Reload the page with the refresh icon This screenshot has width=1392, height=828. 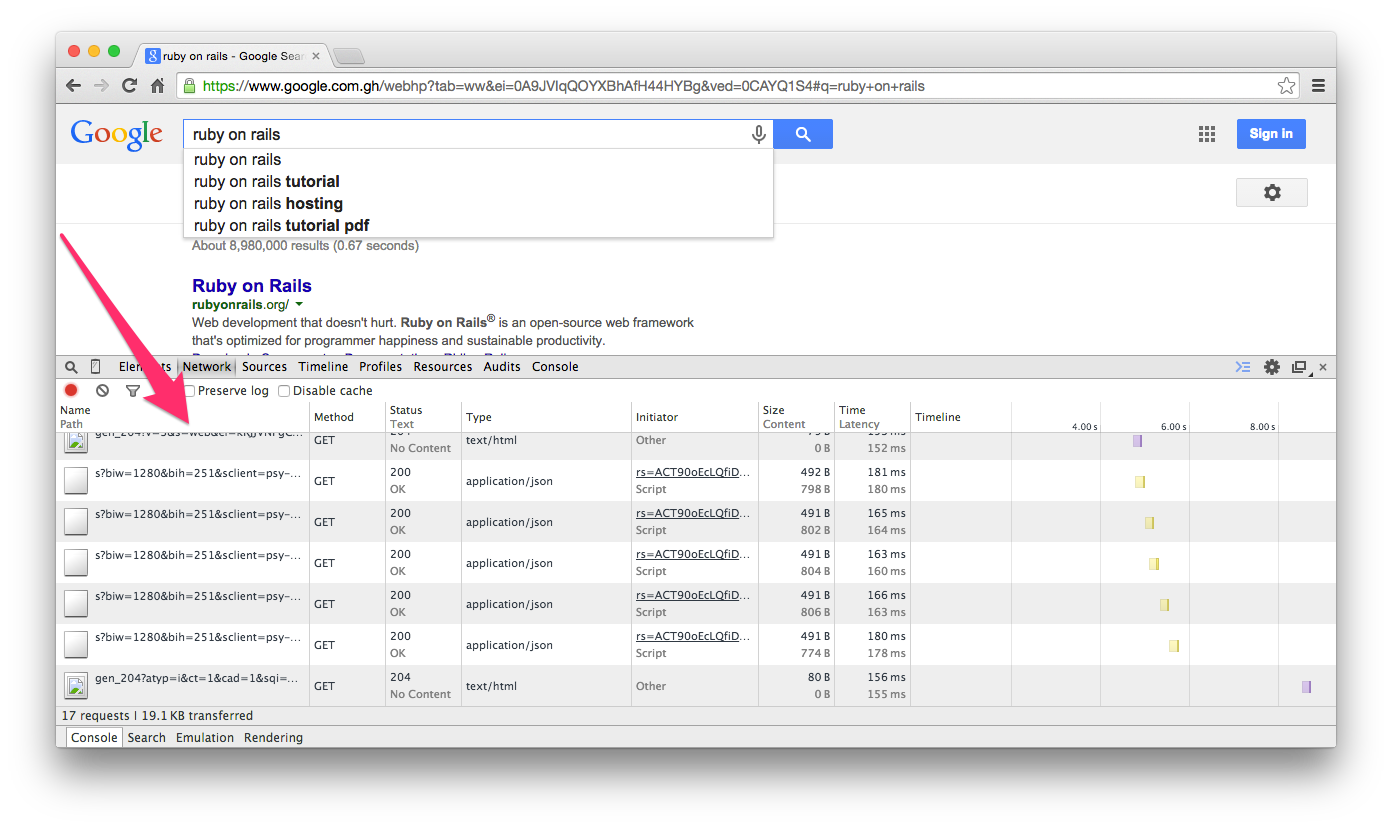(129, 86)
